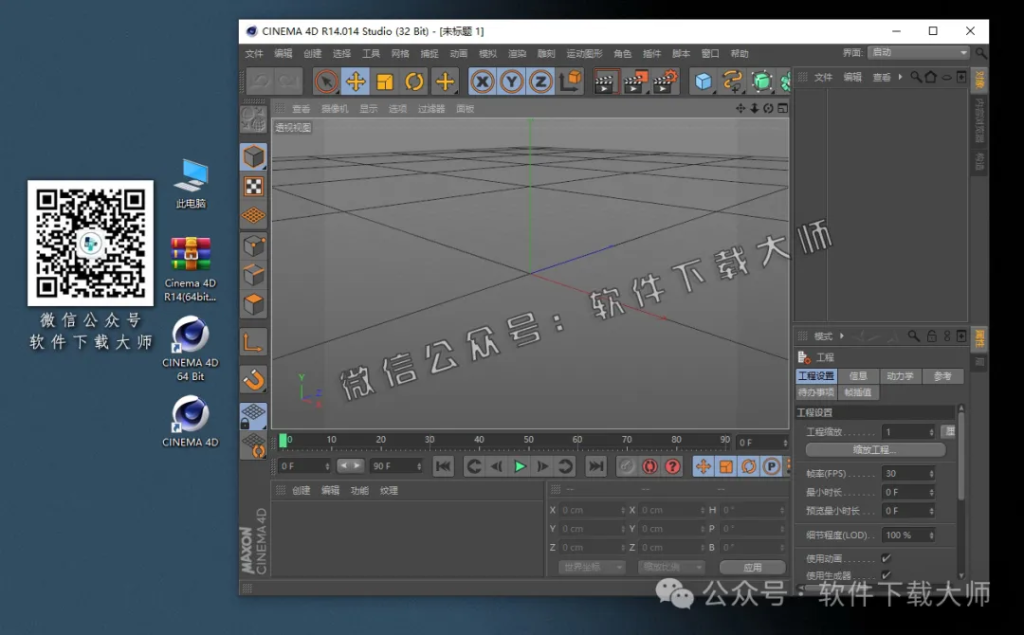The image size is (1024, 635).
Task: Select the magnet snapping icon in left sidebar
Action: (253, 380)
